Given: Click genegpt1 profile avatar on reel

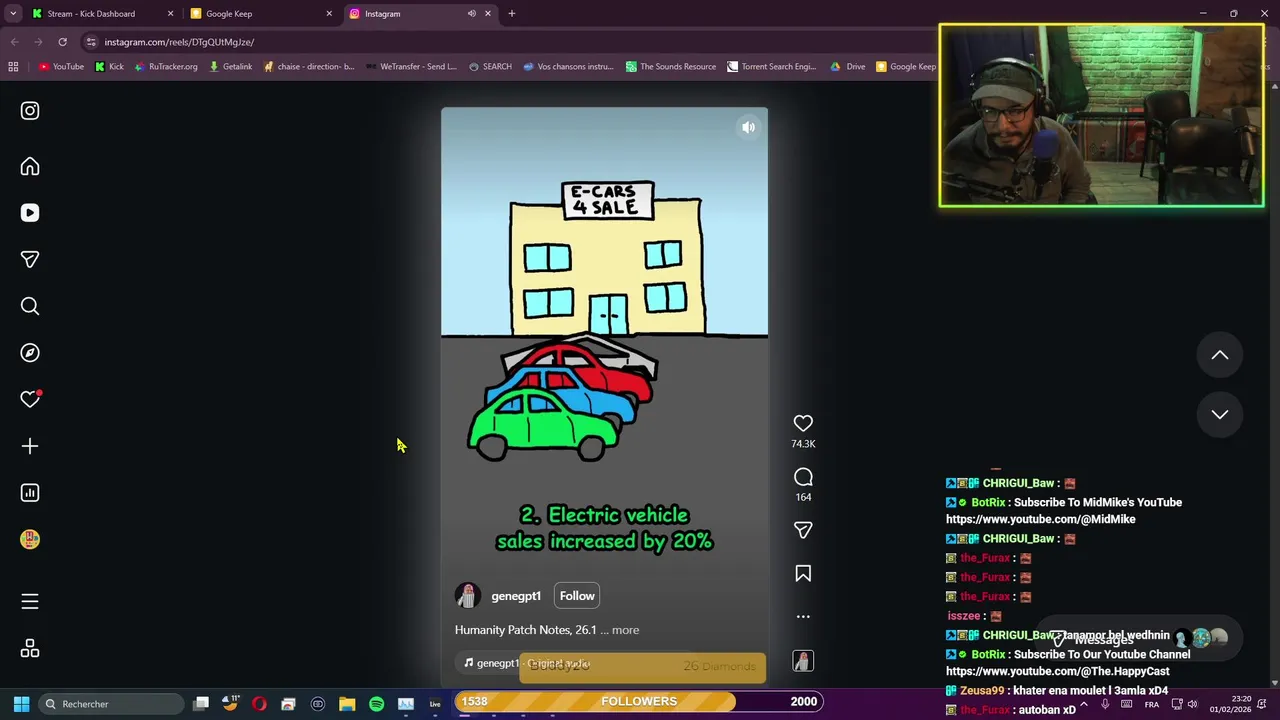Looking at the screenshot, I should (x=467, y=596).
